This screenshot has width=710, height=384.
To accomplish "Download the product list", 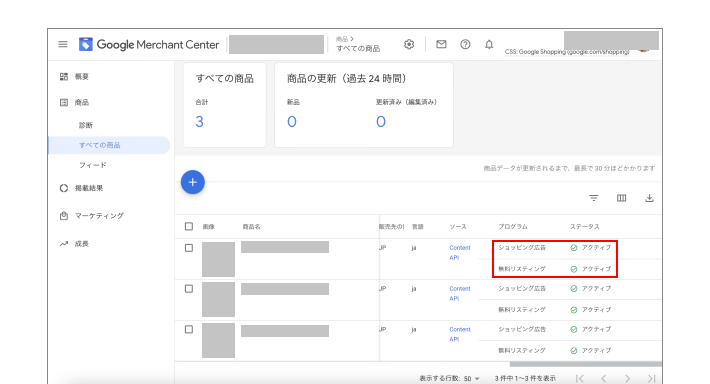I will 649,198.
